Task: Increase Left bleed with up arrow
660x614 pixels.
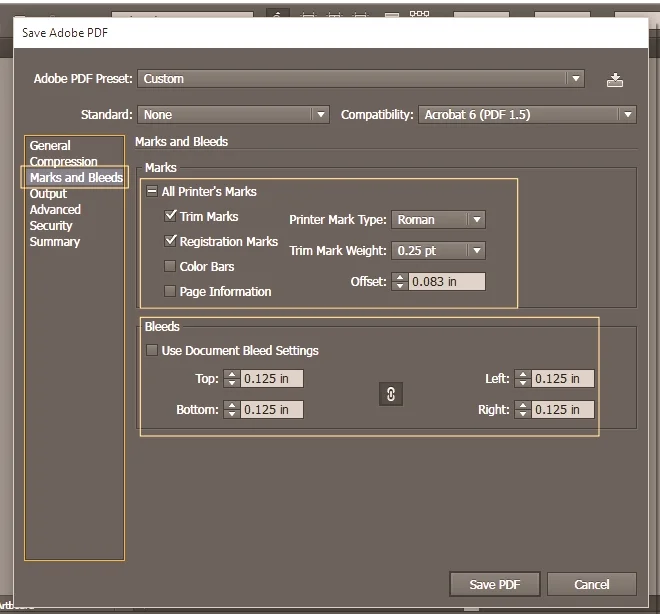Action: pos(523,374)
